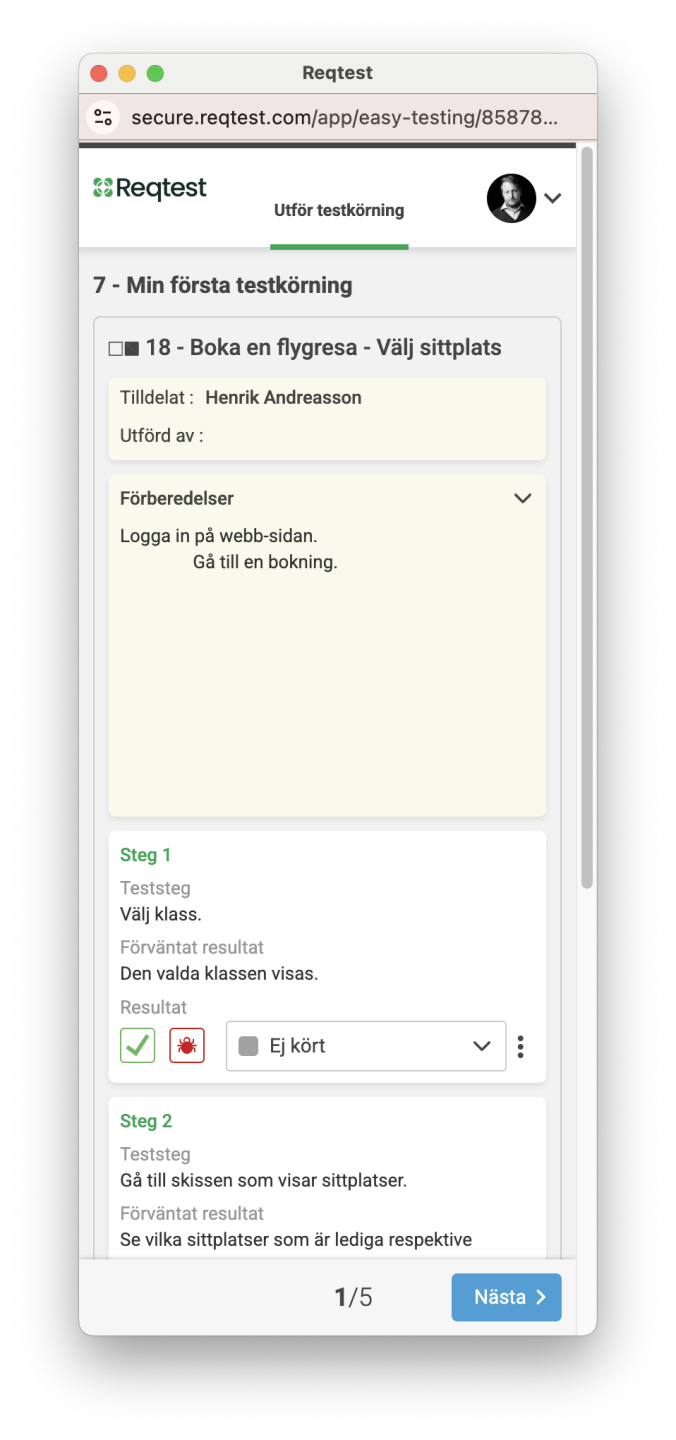The image size is (676, 1440).
Task: Click the gray status swatch in Ej kört
Action: coord(249,1046)
